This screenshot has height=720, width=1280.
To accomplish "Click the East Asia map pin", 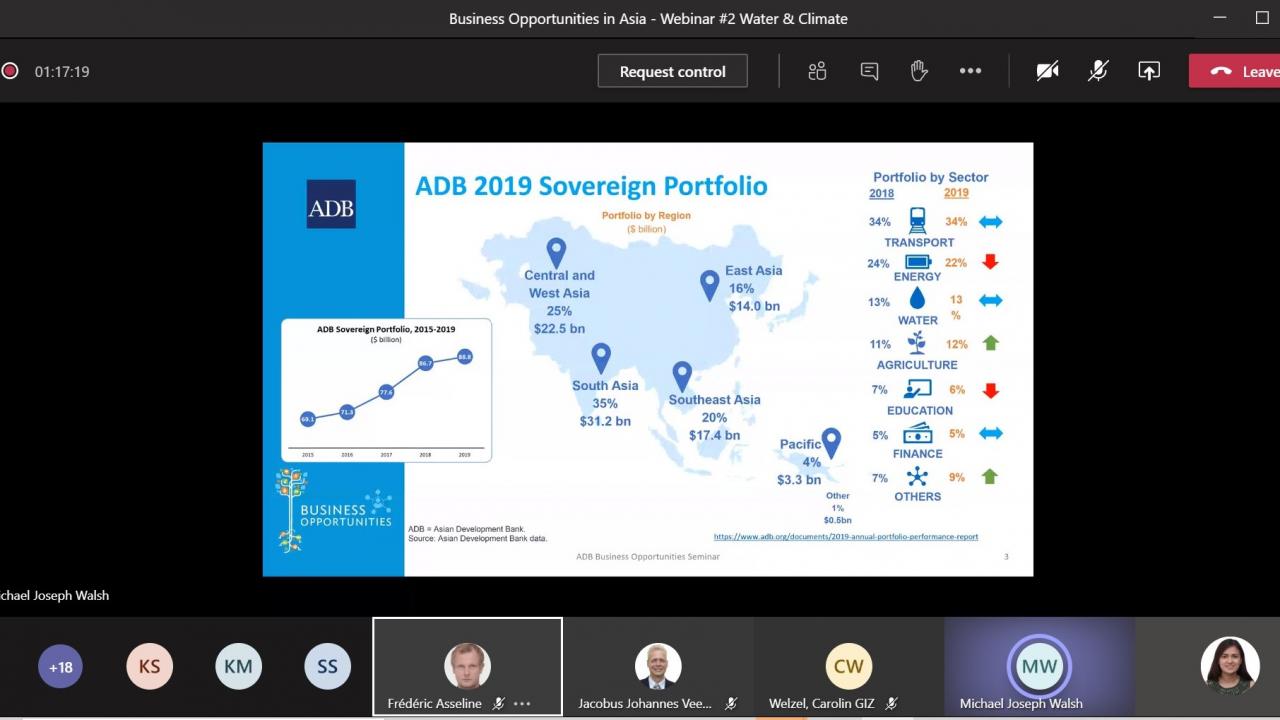I will click(x=709, y=285).
